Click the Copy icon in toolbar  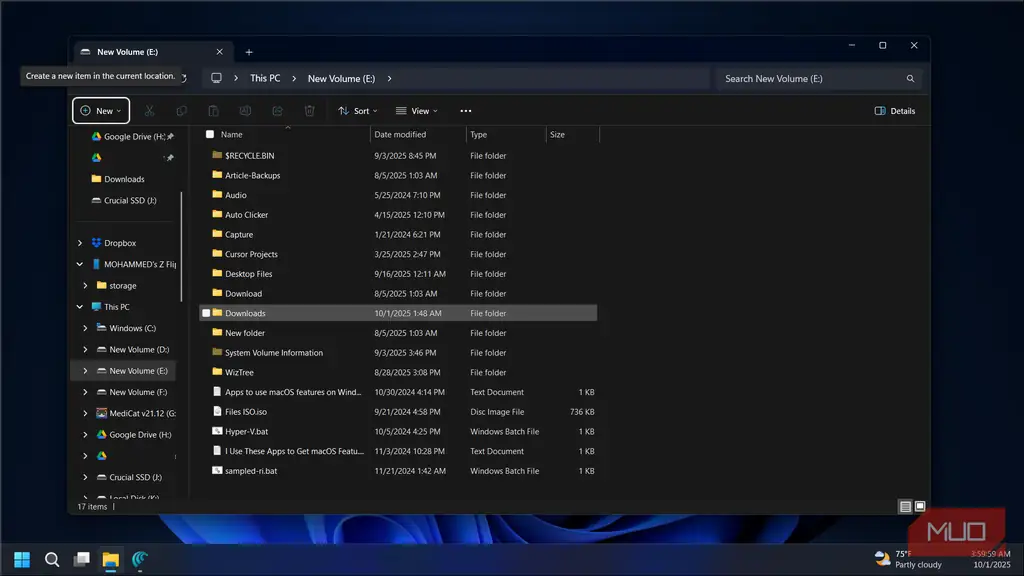point(182,111)
